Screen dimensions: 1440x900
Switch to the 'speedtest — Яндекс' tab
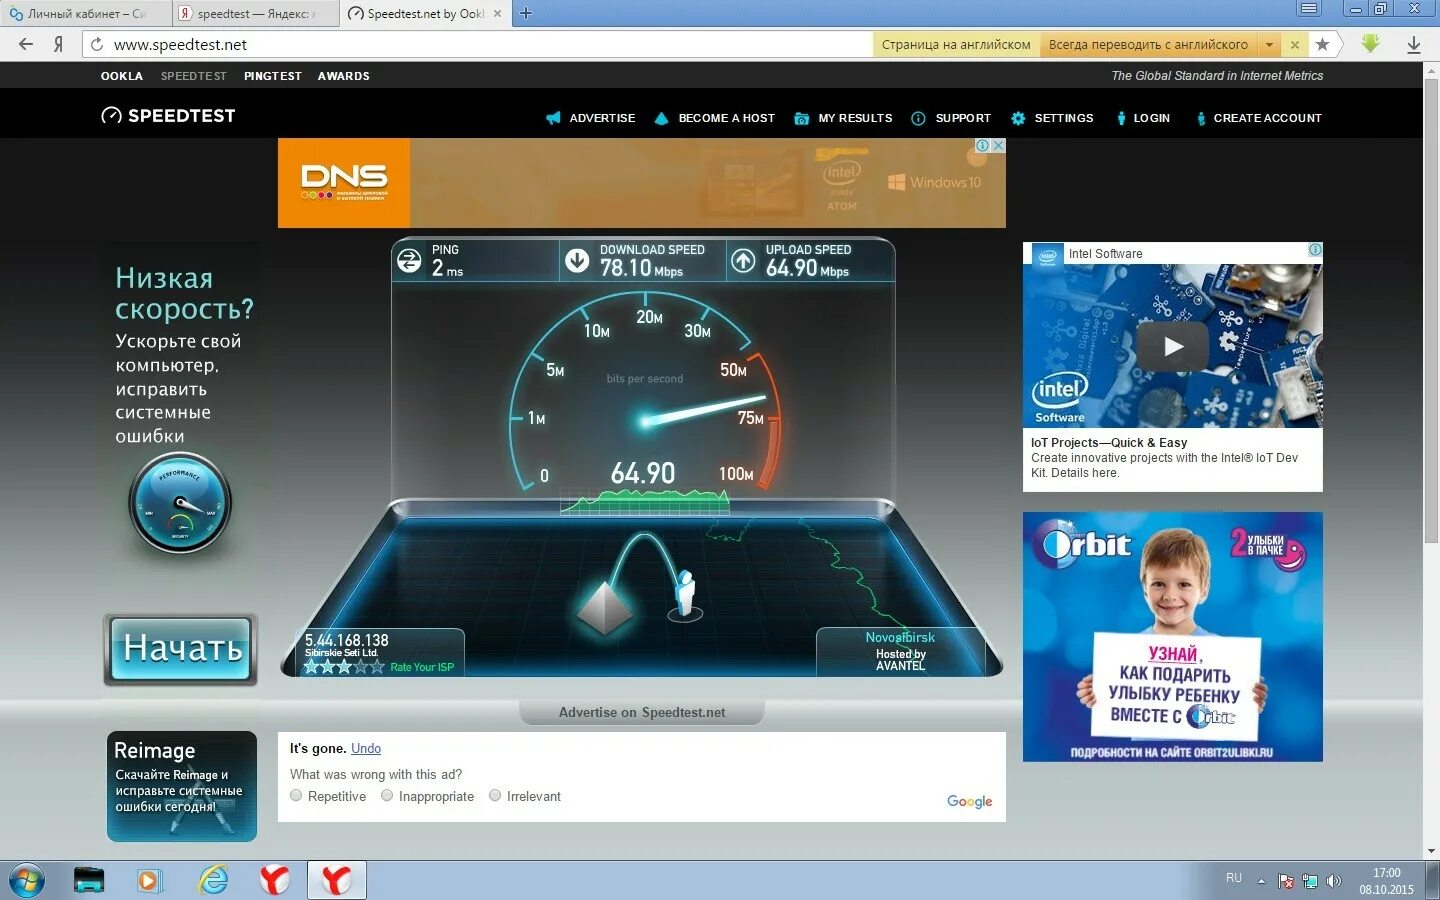[x=254, y=14]
